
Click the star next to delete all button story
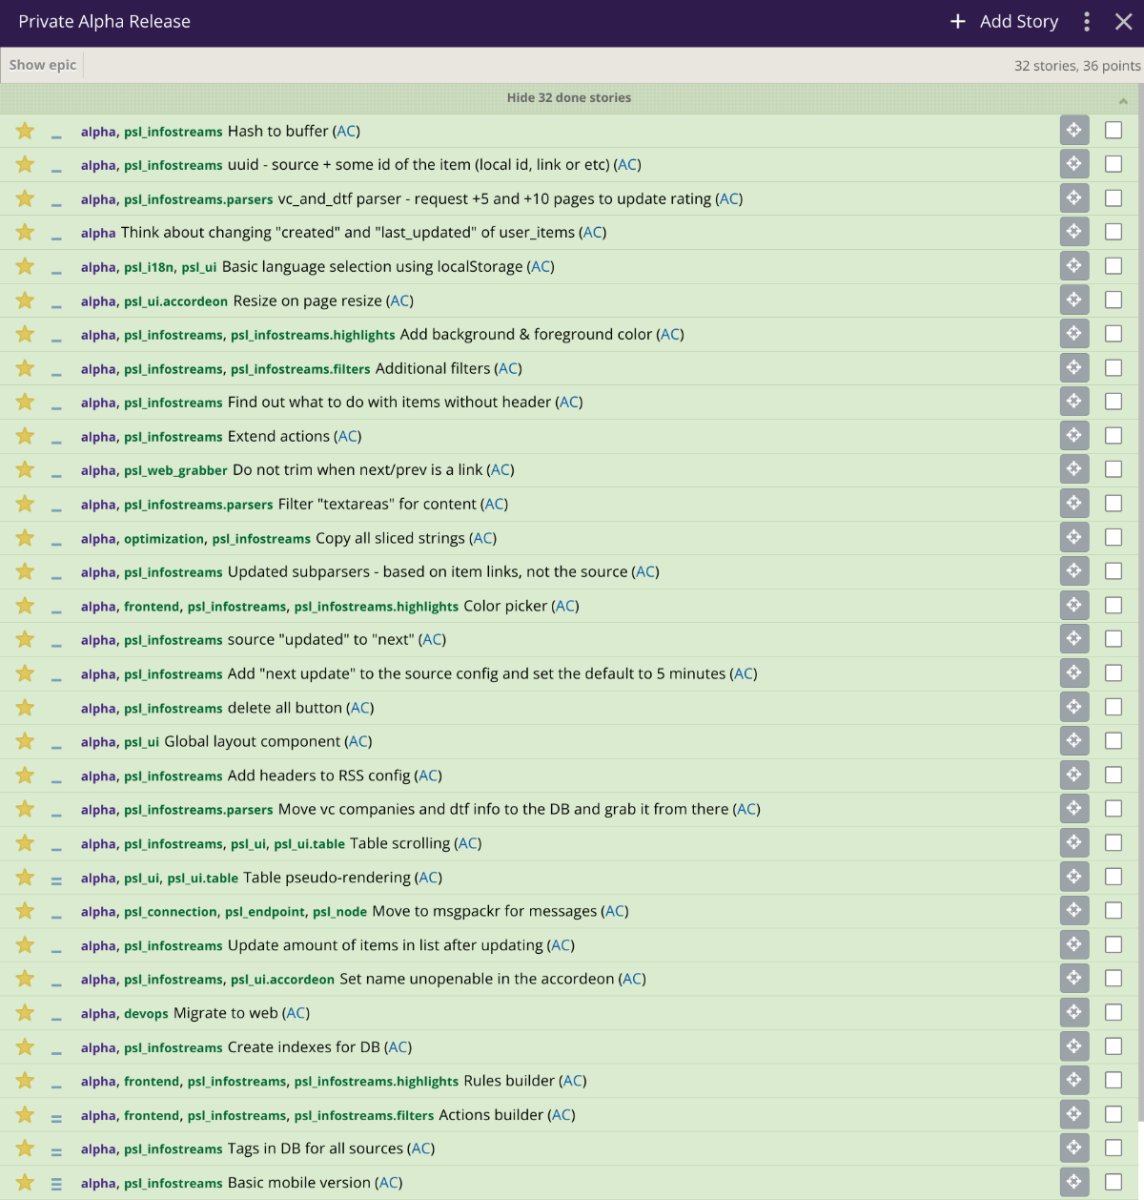pyautogui.click(x=25, y=708)
